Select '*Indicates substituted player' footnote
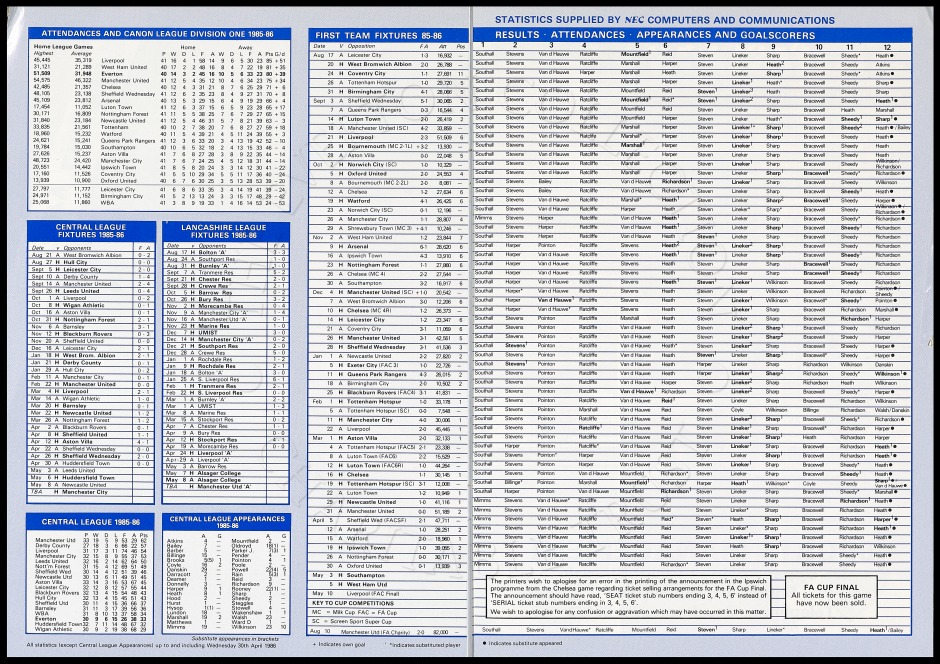 click(x=424, y=645)
